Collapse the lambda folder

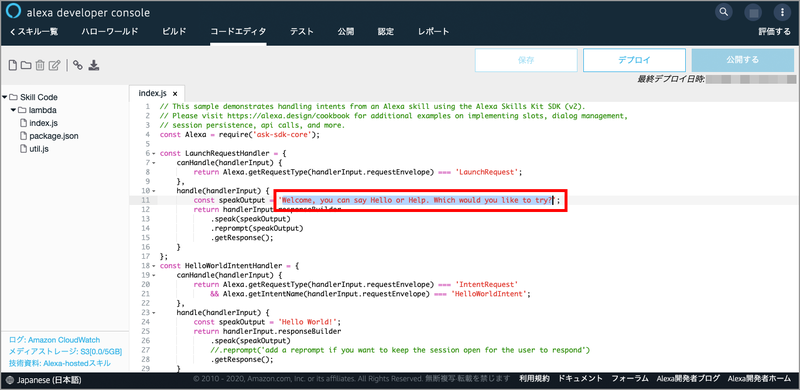[x=13, y=110]
